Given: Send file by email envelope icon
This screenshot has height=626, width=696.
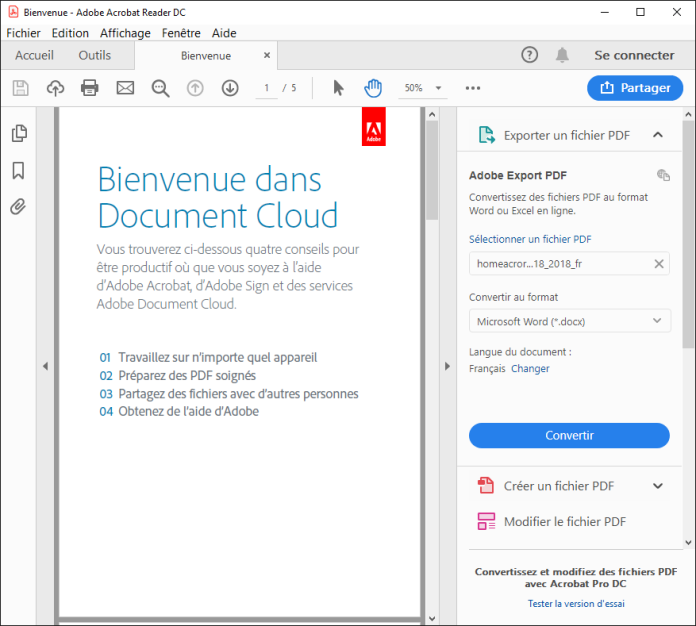Looking at the screenshot, I should coord(125,88).
